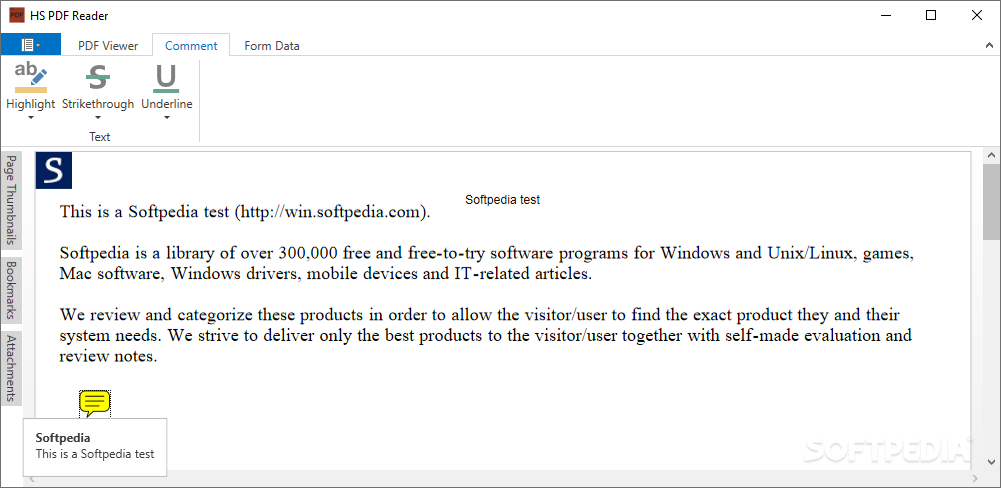Select the Strikethrough tool icon
Image resolution: width=1001 pixels, height=488 pixels.
point(98,77)
